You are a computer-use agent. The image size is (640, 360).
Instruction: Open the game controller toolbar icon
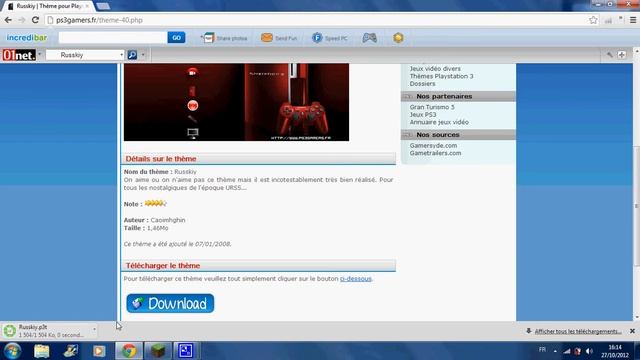coord(369,38)
